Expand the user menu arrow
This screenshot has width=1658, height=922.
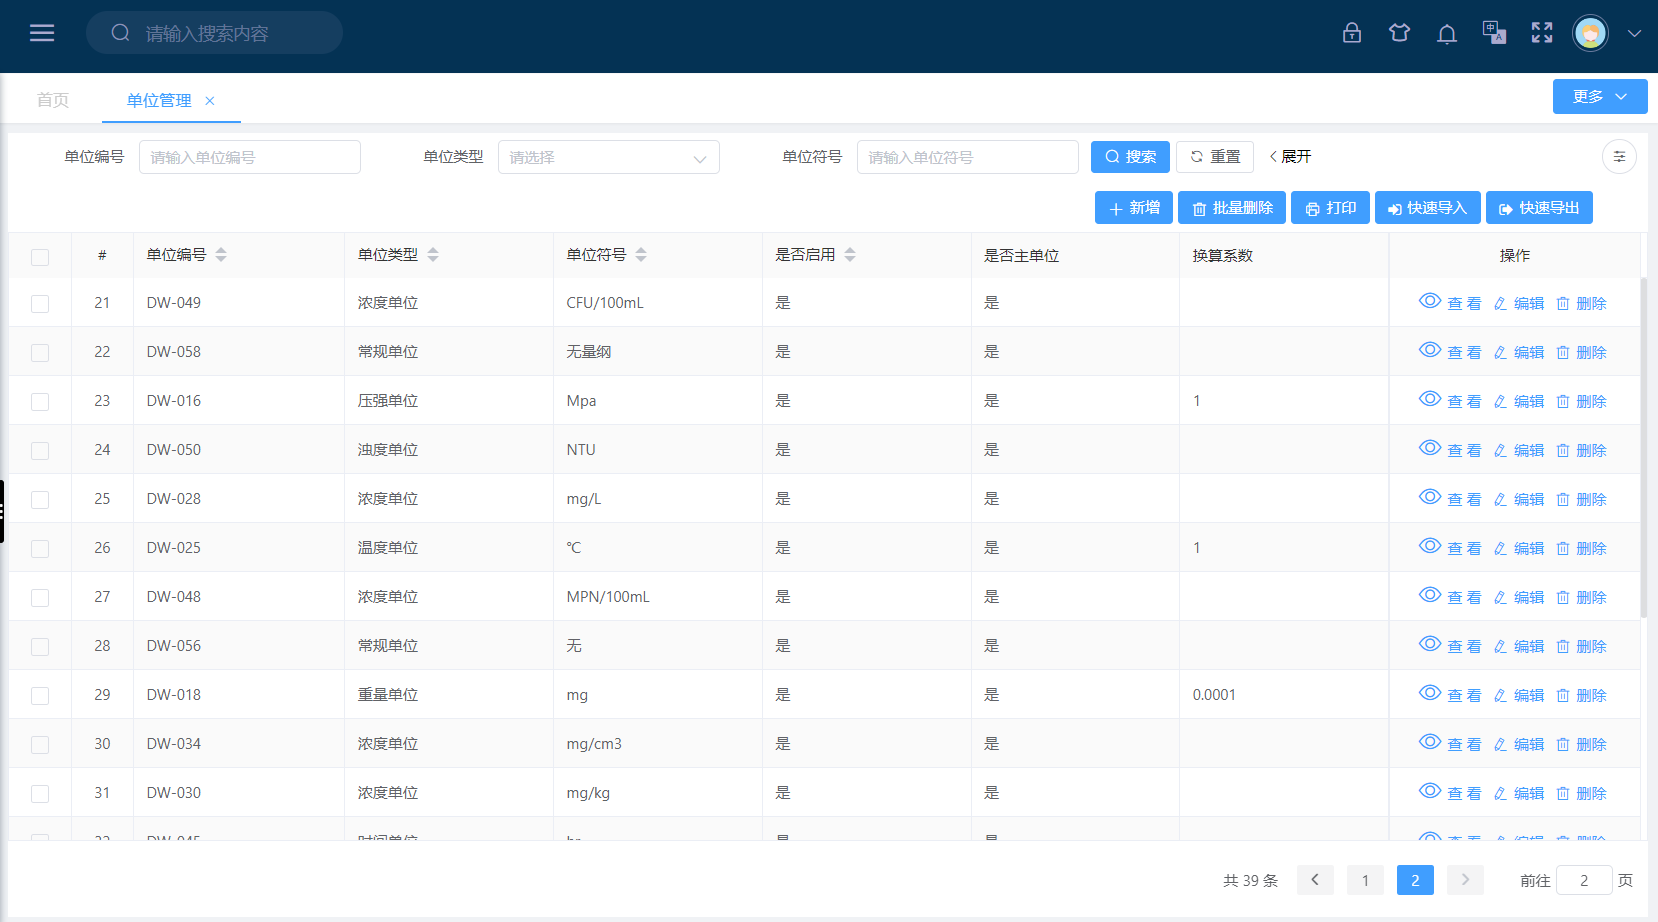1634,33
